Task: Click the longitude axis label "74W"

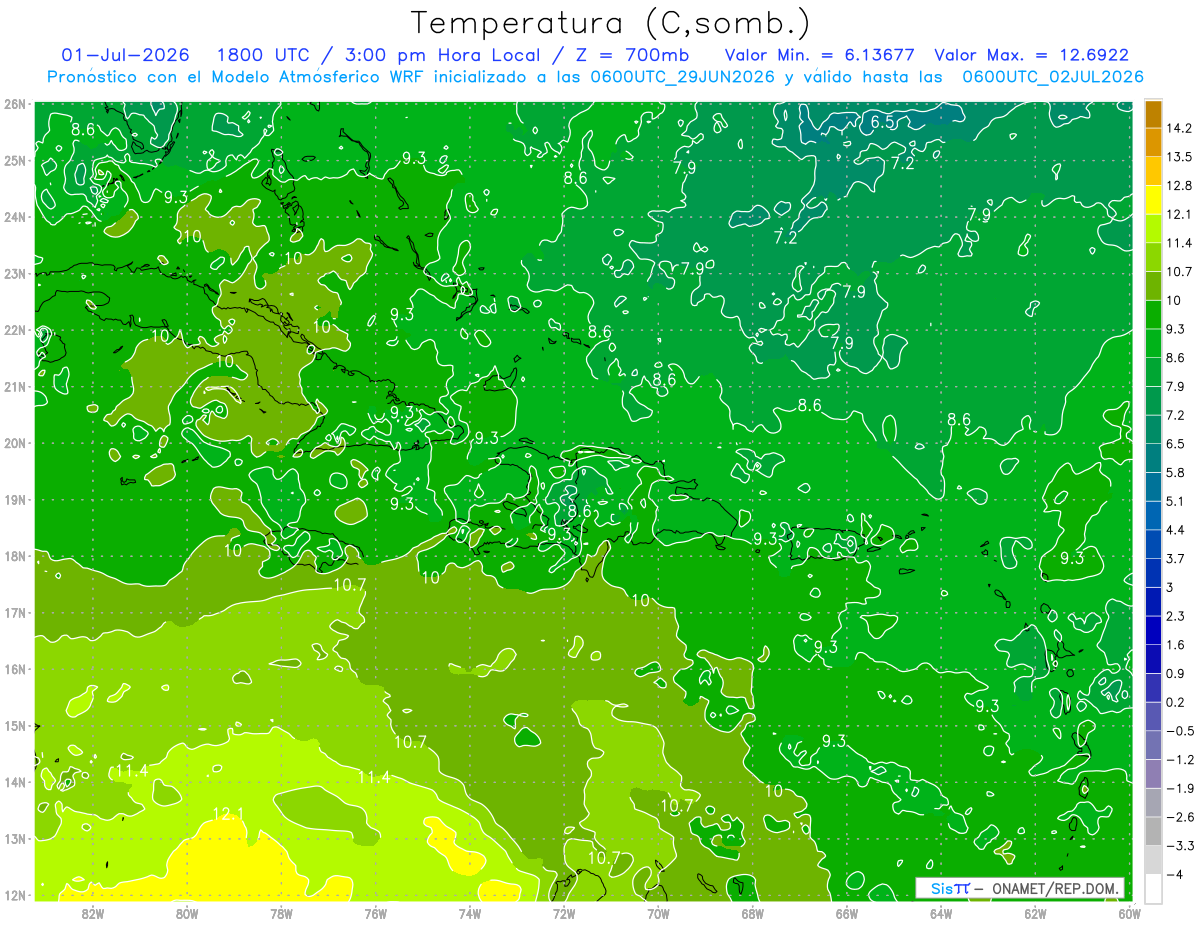Action: 469,912
